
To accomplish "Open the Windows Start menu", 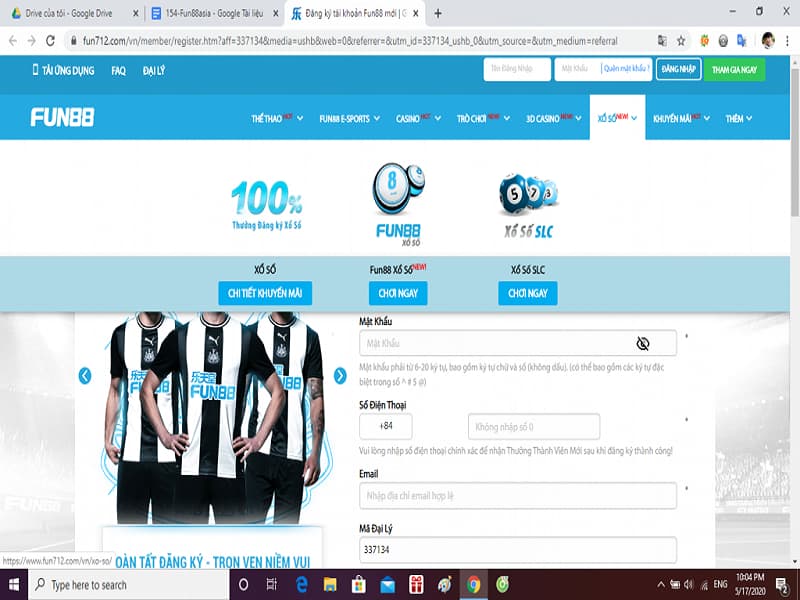I will click(x=14, y=584).
